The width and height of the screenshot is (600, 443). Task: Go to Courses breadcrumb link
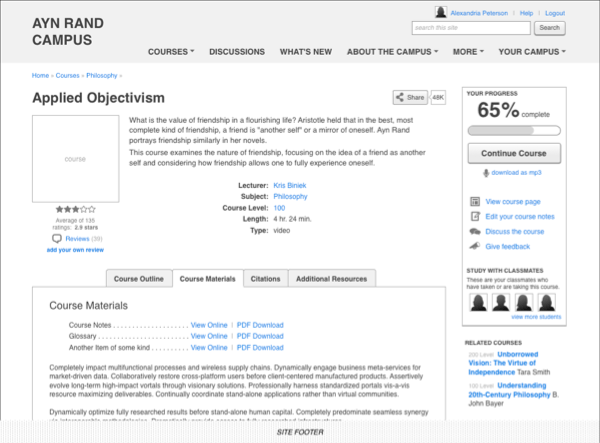coord(67,75)
